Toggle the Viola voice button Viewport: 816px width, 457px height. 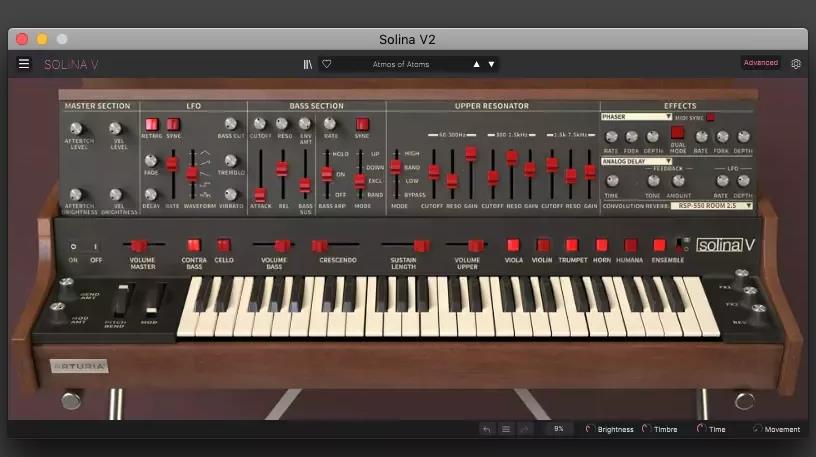pos(513,245)
